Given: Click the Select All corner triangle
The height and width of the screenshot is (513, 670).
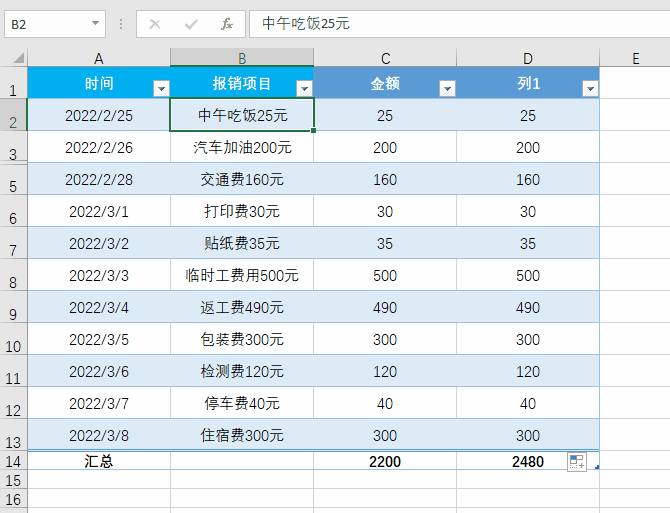Looking at the screenshot, I should point(18,57).
